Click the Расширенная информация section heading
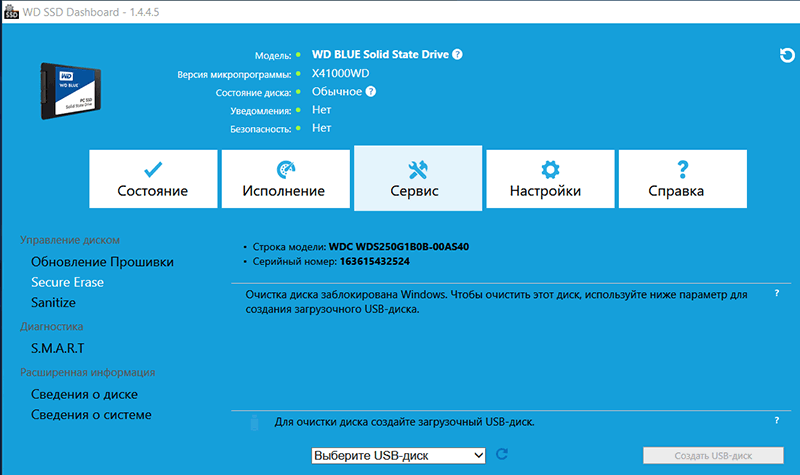 pos(88,372)
